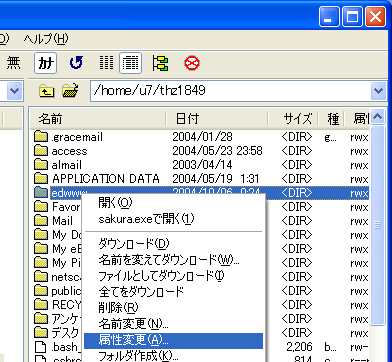Click the RECY... folder icon
The width and height of the screenshot is (392, 362).
pos(41,305)
